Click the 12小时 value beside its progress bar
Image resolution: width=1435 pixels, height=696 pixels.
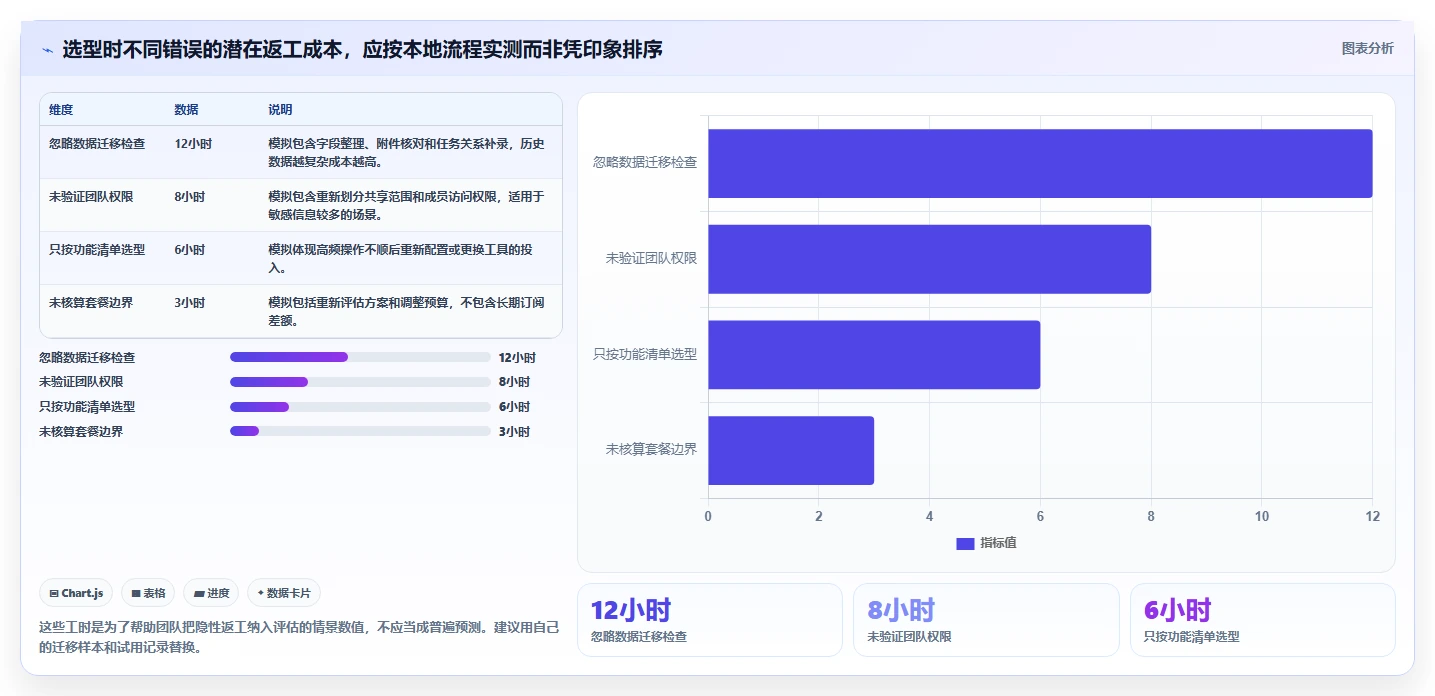coord(517,358)
